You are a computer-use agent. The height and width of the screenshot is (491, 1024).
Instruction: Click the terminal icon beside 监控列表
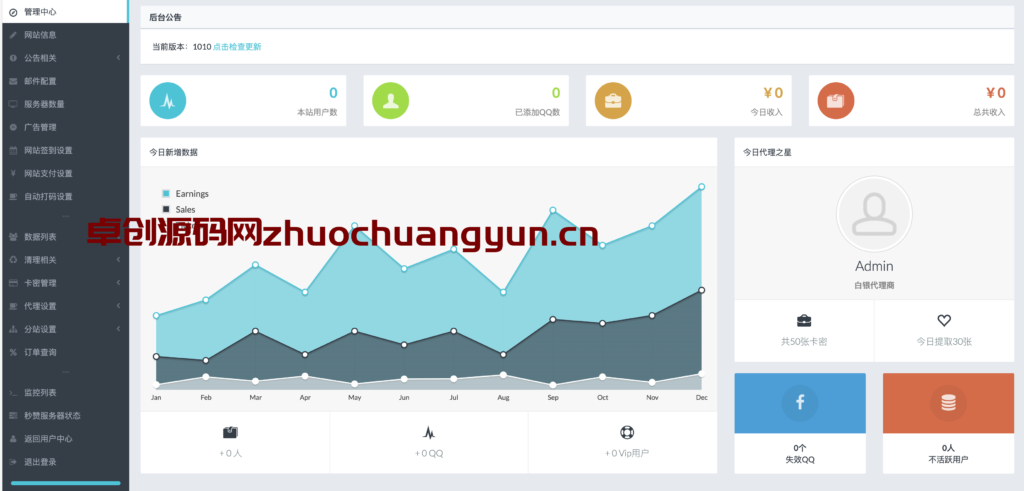(x=13, y=392)
